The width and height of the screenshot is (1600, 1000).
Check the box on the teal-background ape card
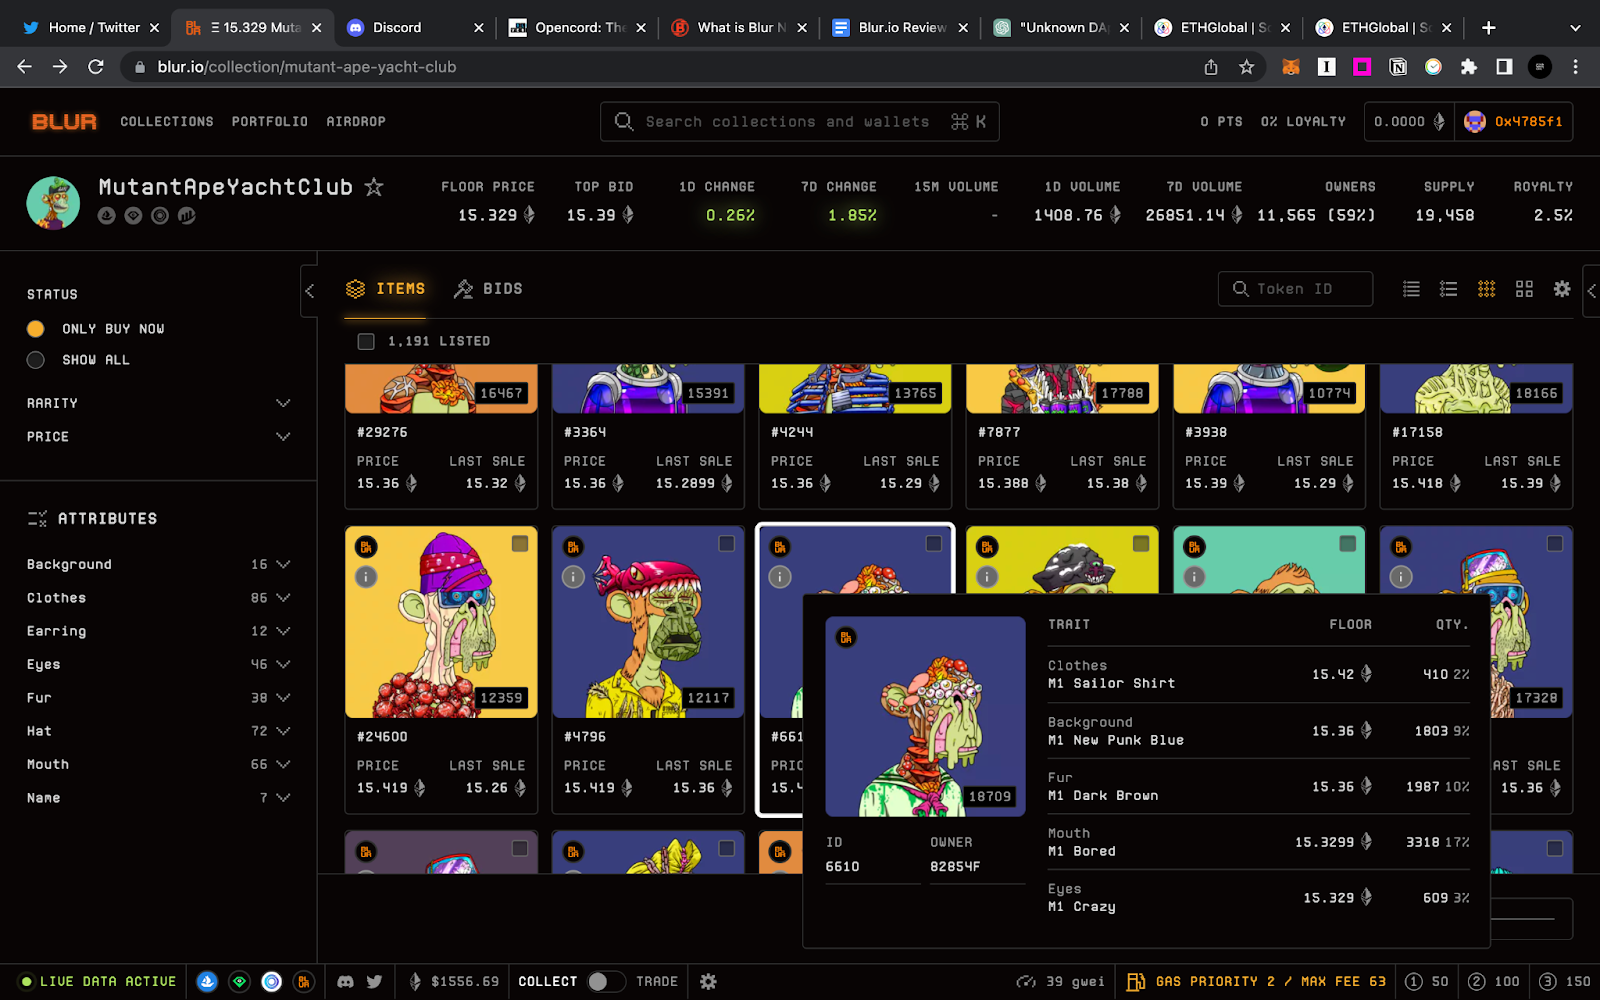[1348, 543]
